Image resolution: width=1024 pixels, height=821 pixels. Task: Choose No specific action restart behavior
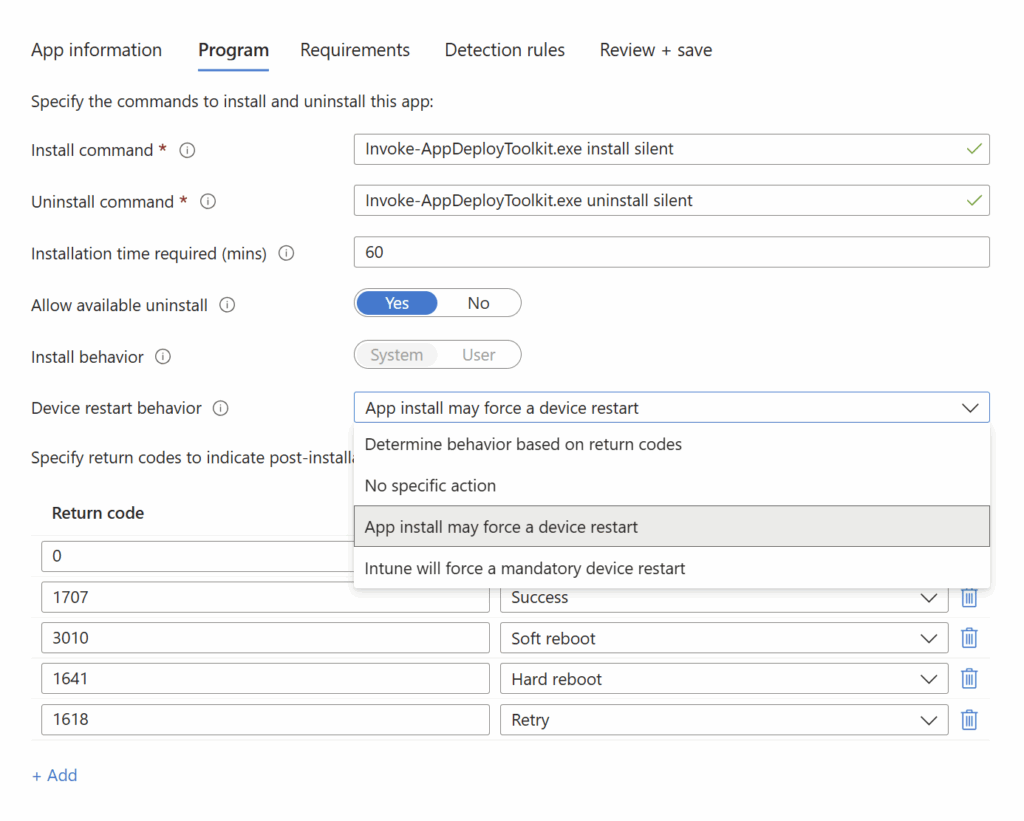[x=430, y=485]
